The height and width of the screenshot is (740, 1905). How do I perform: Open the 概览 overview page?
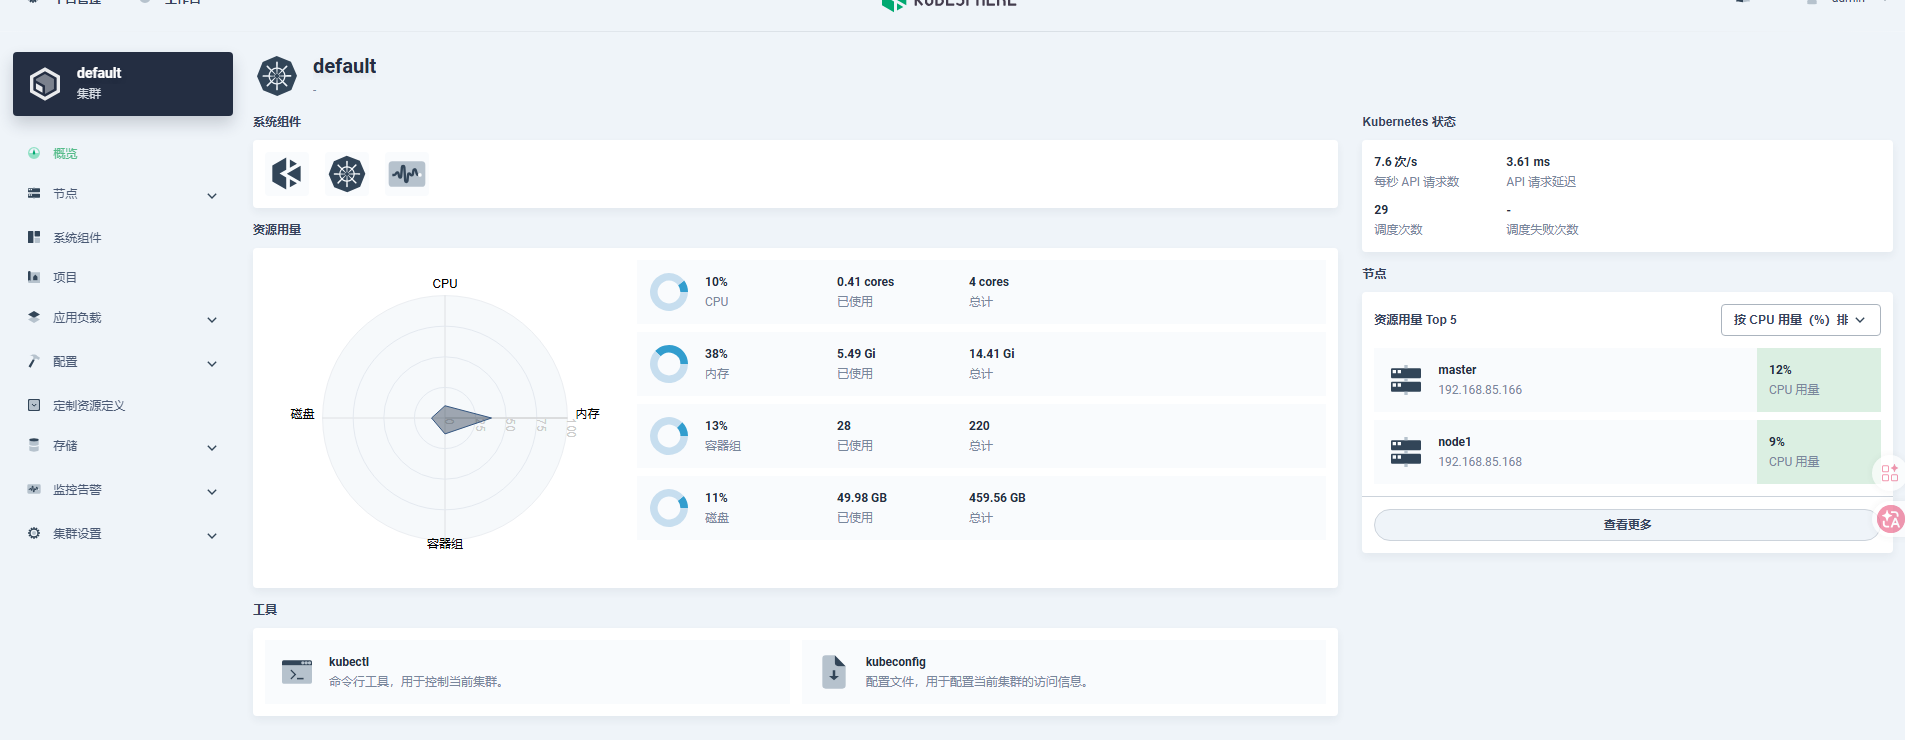(65, 154)
